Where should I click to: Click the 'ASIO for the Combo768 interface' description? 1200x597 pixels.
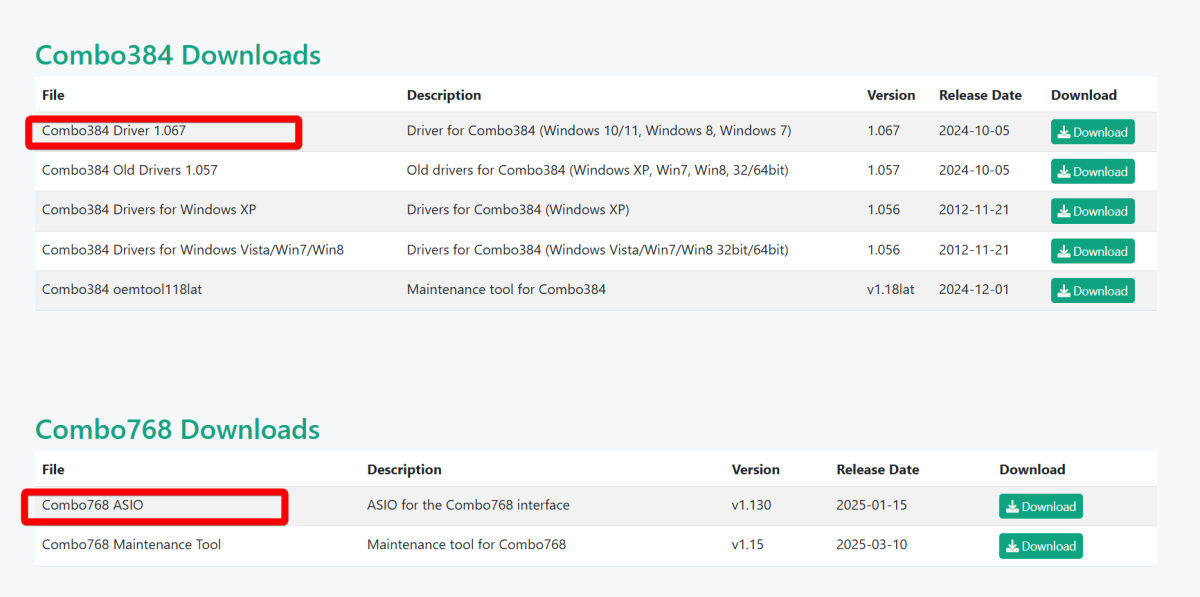[x=468, y=506]
